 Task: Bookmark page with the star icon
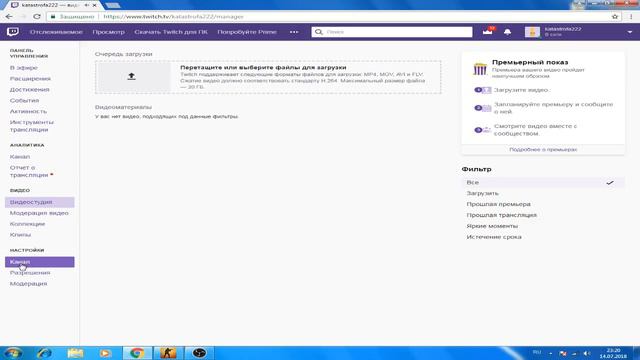coord(615,17)
